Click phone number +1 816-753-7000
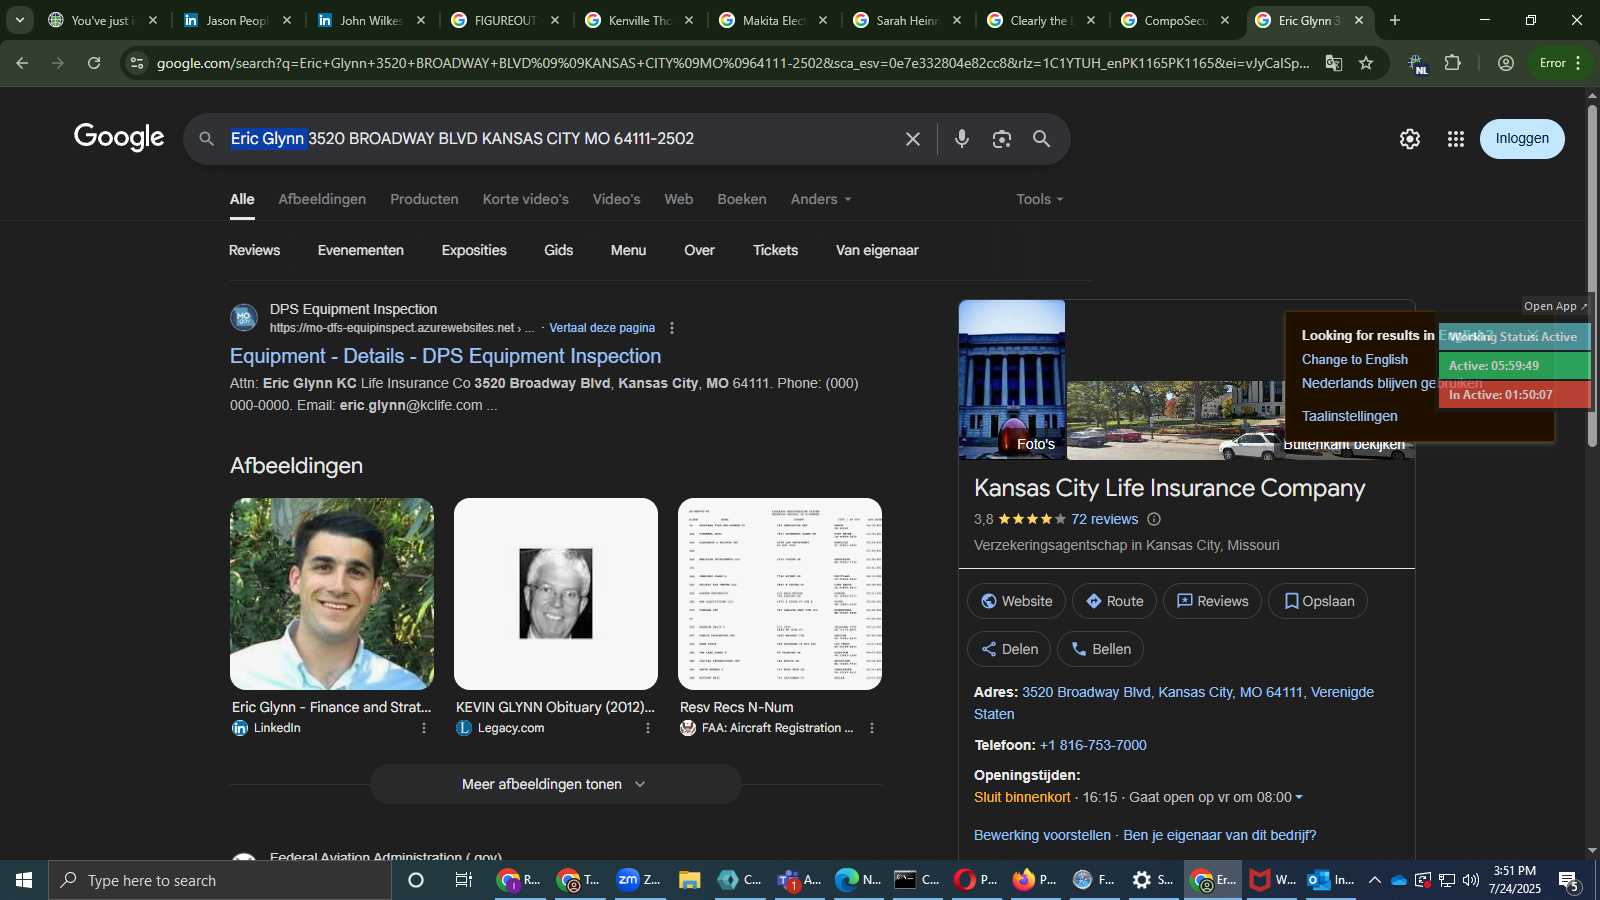 pyautogui.click(x=1093, y=745)
